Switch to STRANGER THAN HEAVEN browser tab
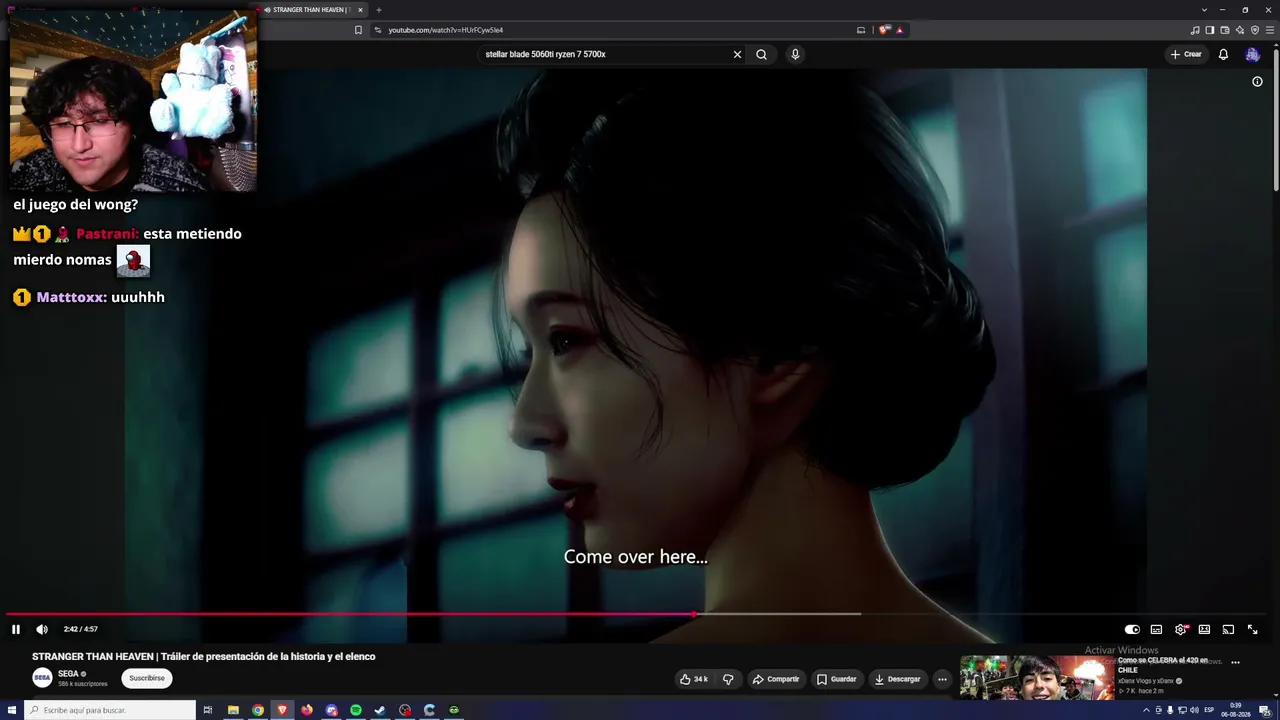The width and height of the screenshot is (1280, 720). click(309, 10)
